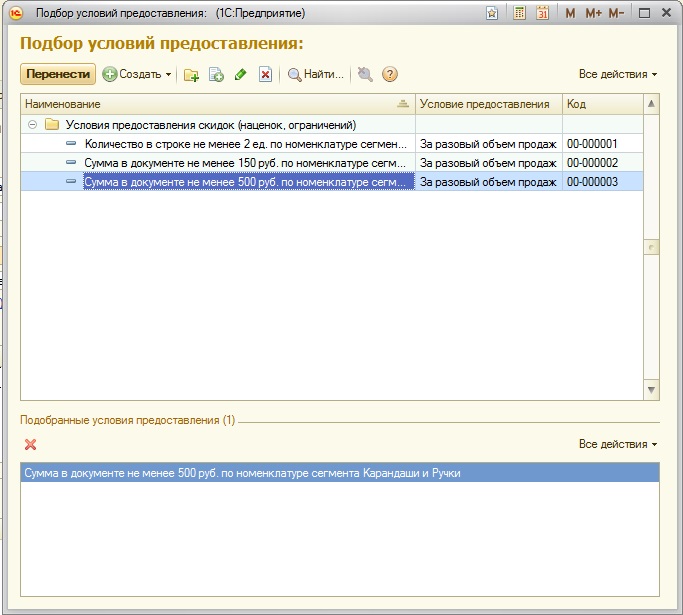Click the create new group folder icon
Screen dimensions: 683x615
click(192, 74)
